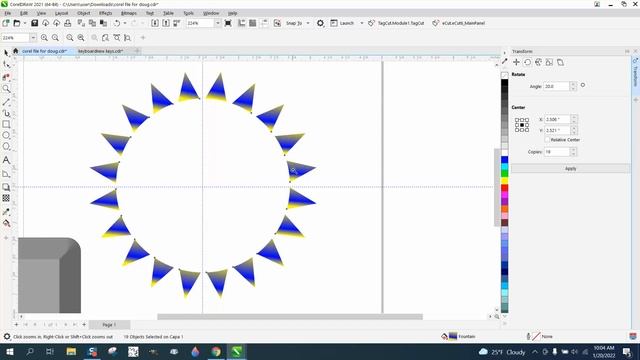The image size is (640, 360).
Task: Switch to Skew mode in Transform docker
Action: pos(560,62)
